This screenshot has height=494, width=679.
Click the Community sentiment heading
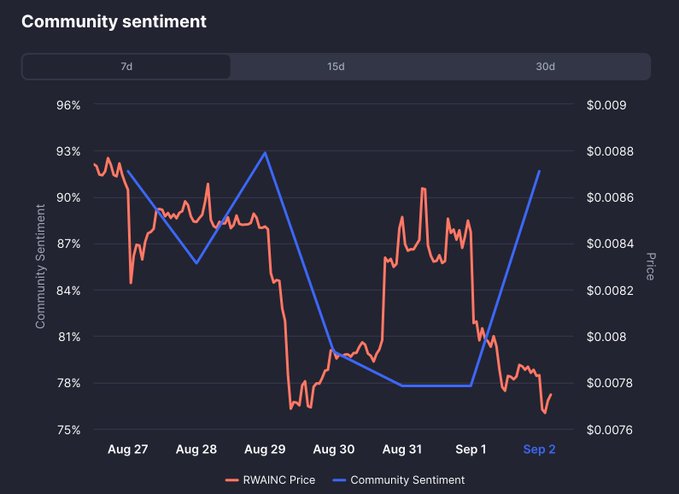coord(114,21)
